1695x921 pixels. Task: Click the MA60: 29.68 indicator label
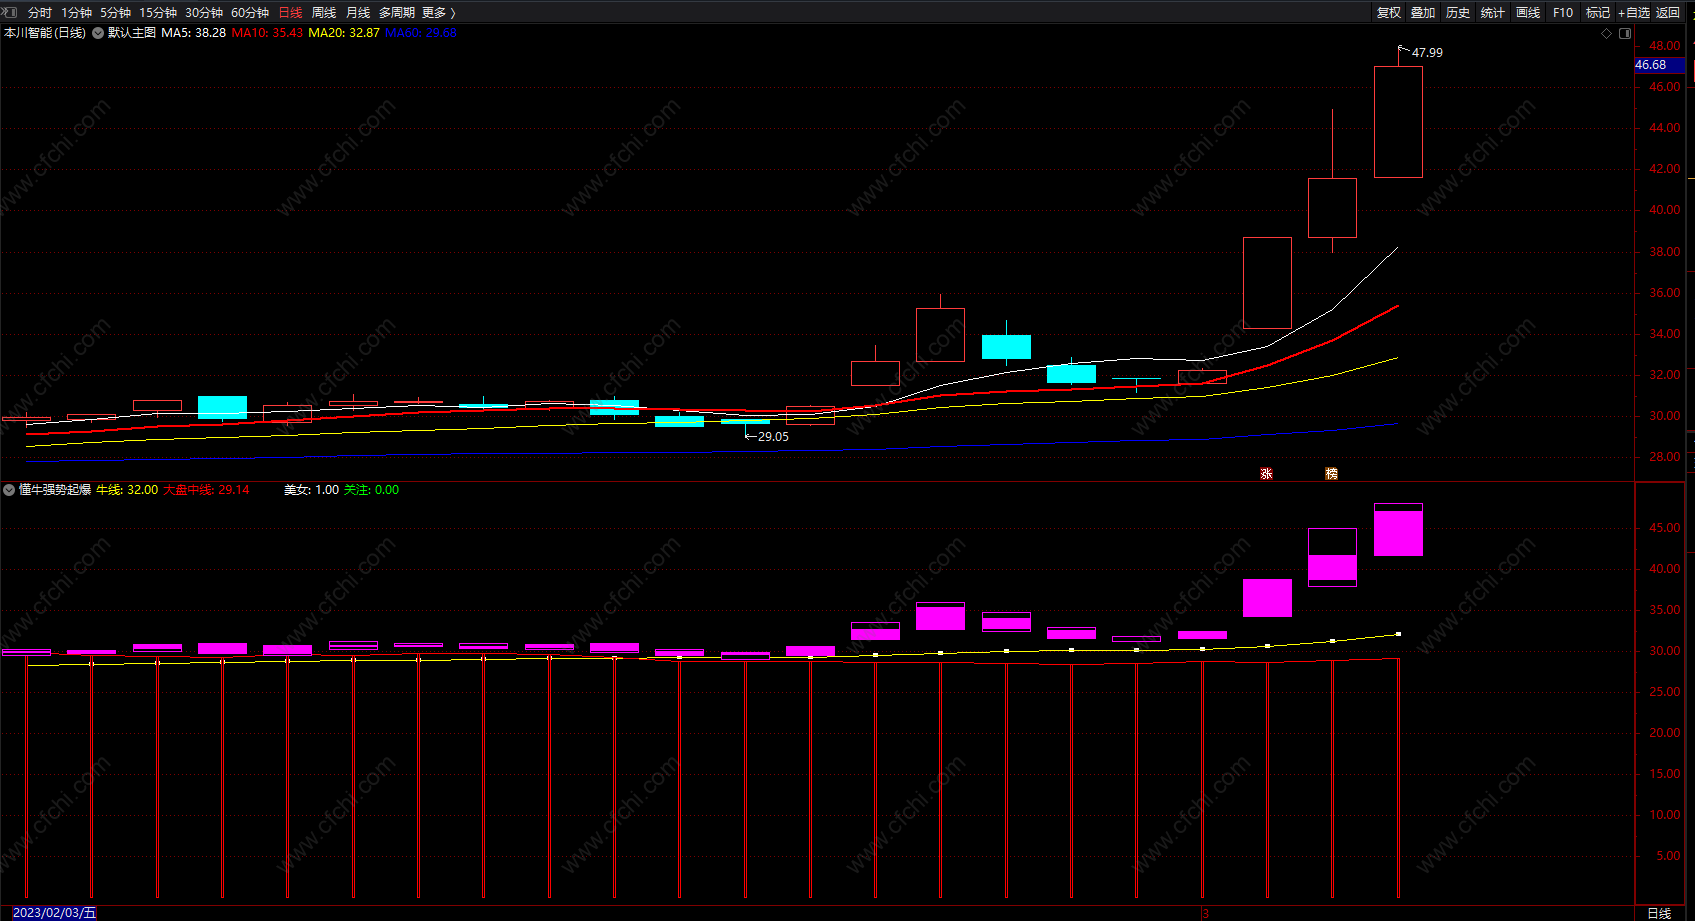pyautogui.click(x=421, y=33)
